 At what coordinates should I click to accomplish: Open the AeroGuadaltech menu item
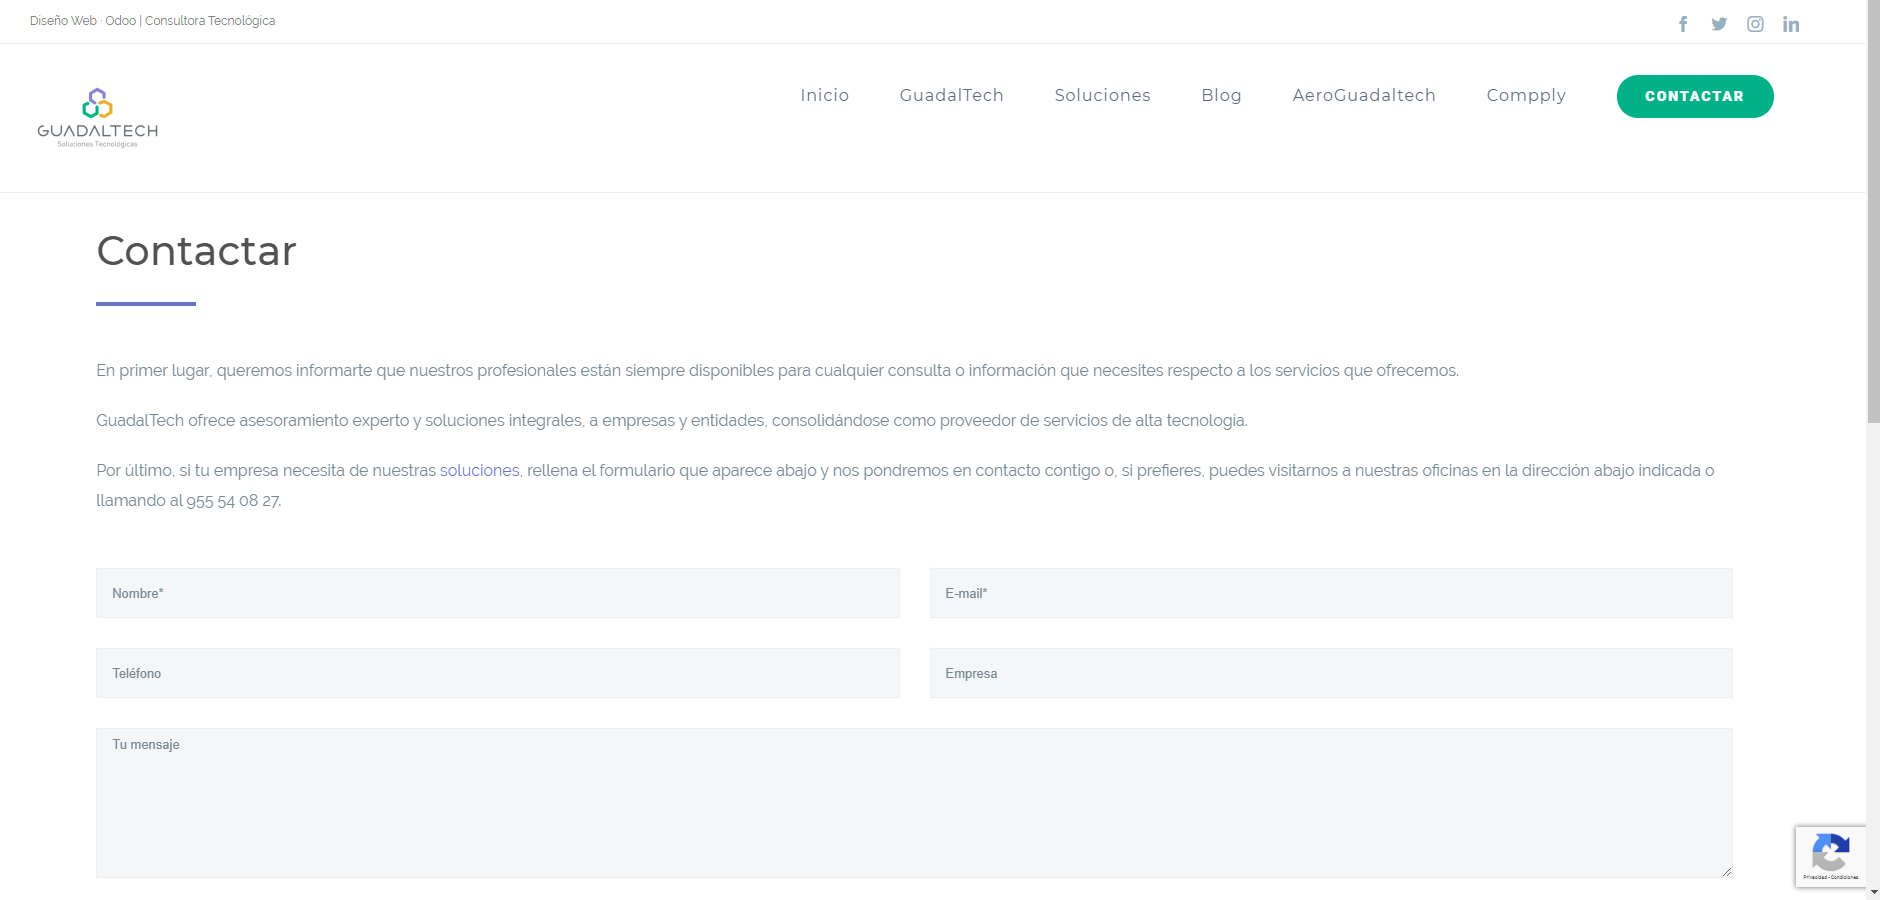(x=1364, y=95)
